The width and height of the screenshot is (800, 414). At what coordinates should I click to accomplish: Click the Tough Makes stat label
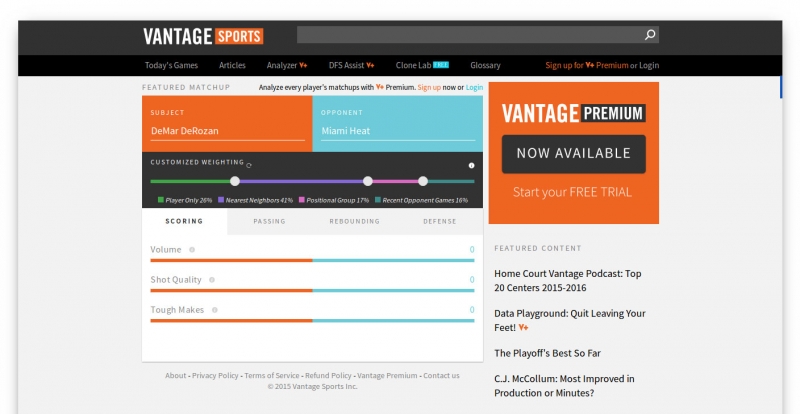point(177,310)
